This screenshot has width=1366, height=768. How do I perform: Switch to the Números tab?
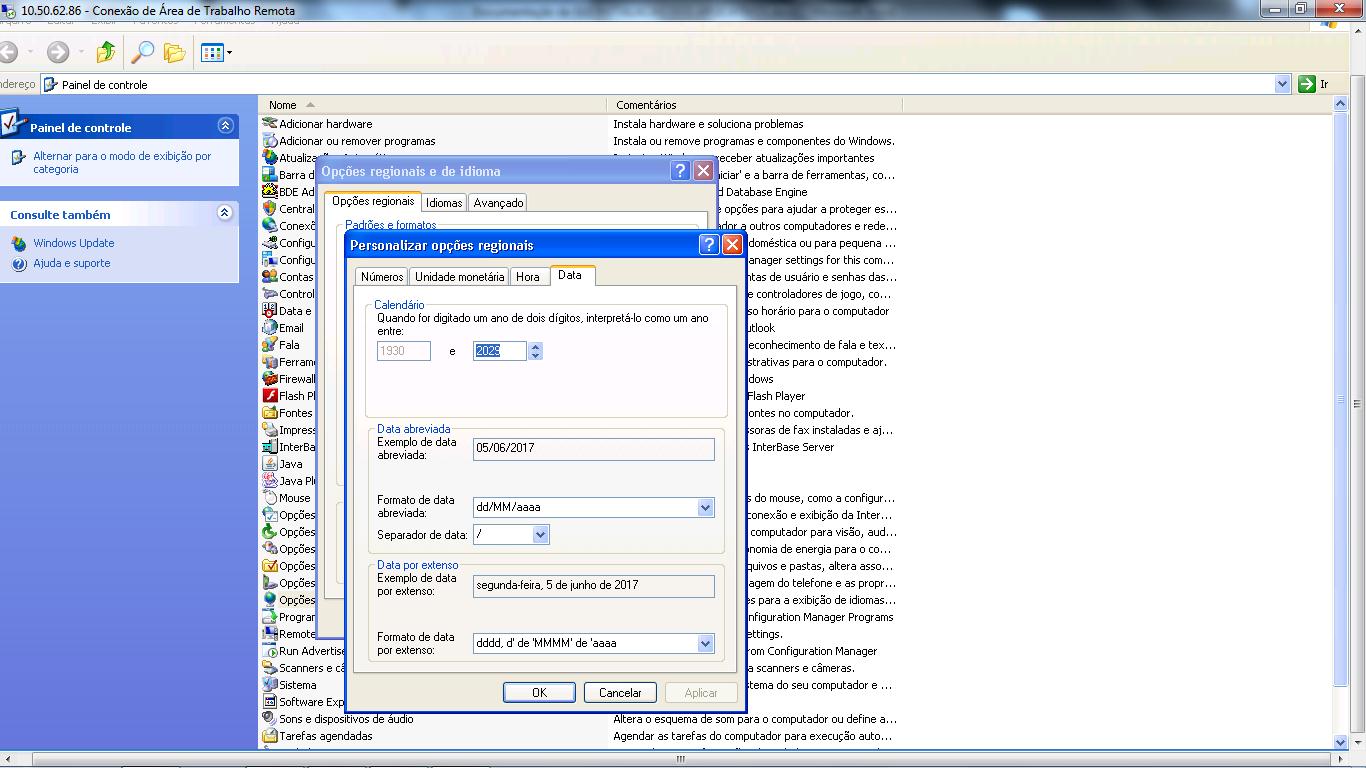[x=382, y=277]
